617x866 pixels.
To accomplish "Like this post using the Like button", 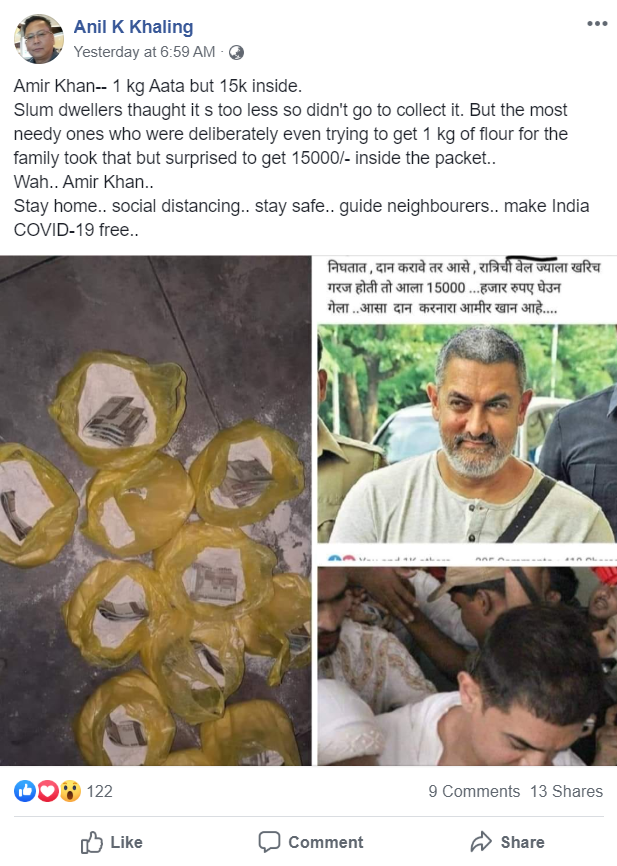I will (x=112, y=842).
